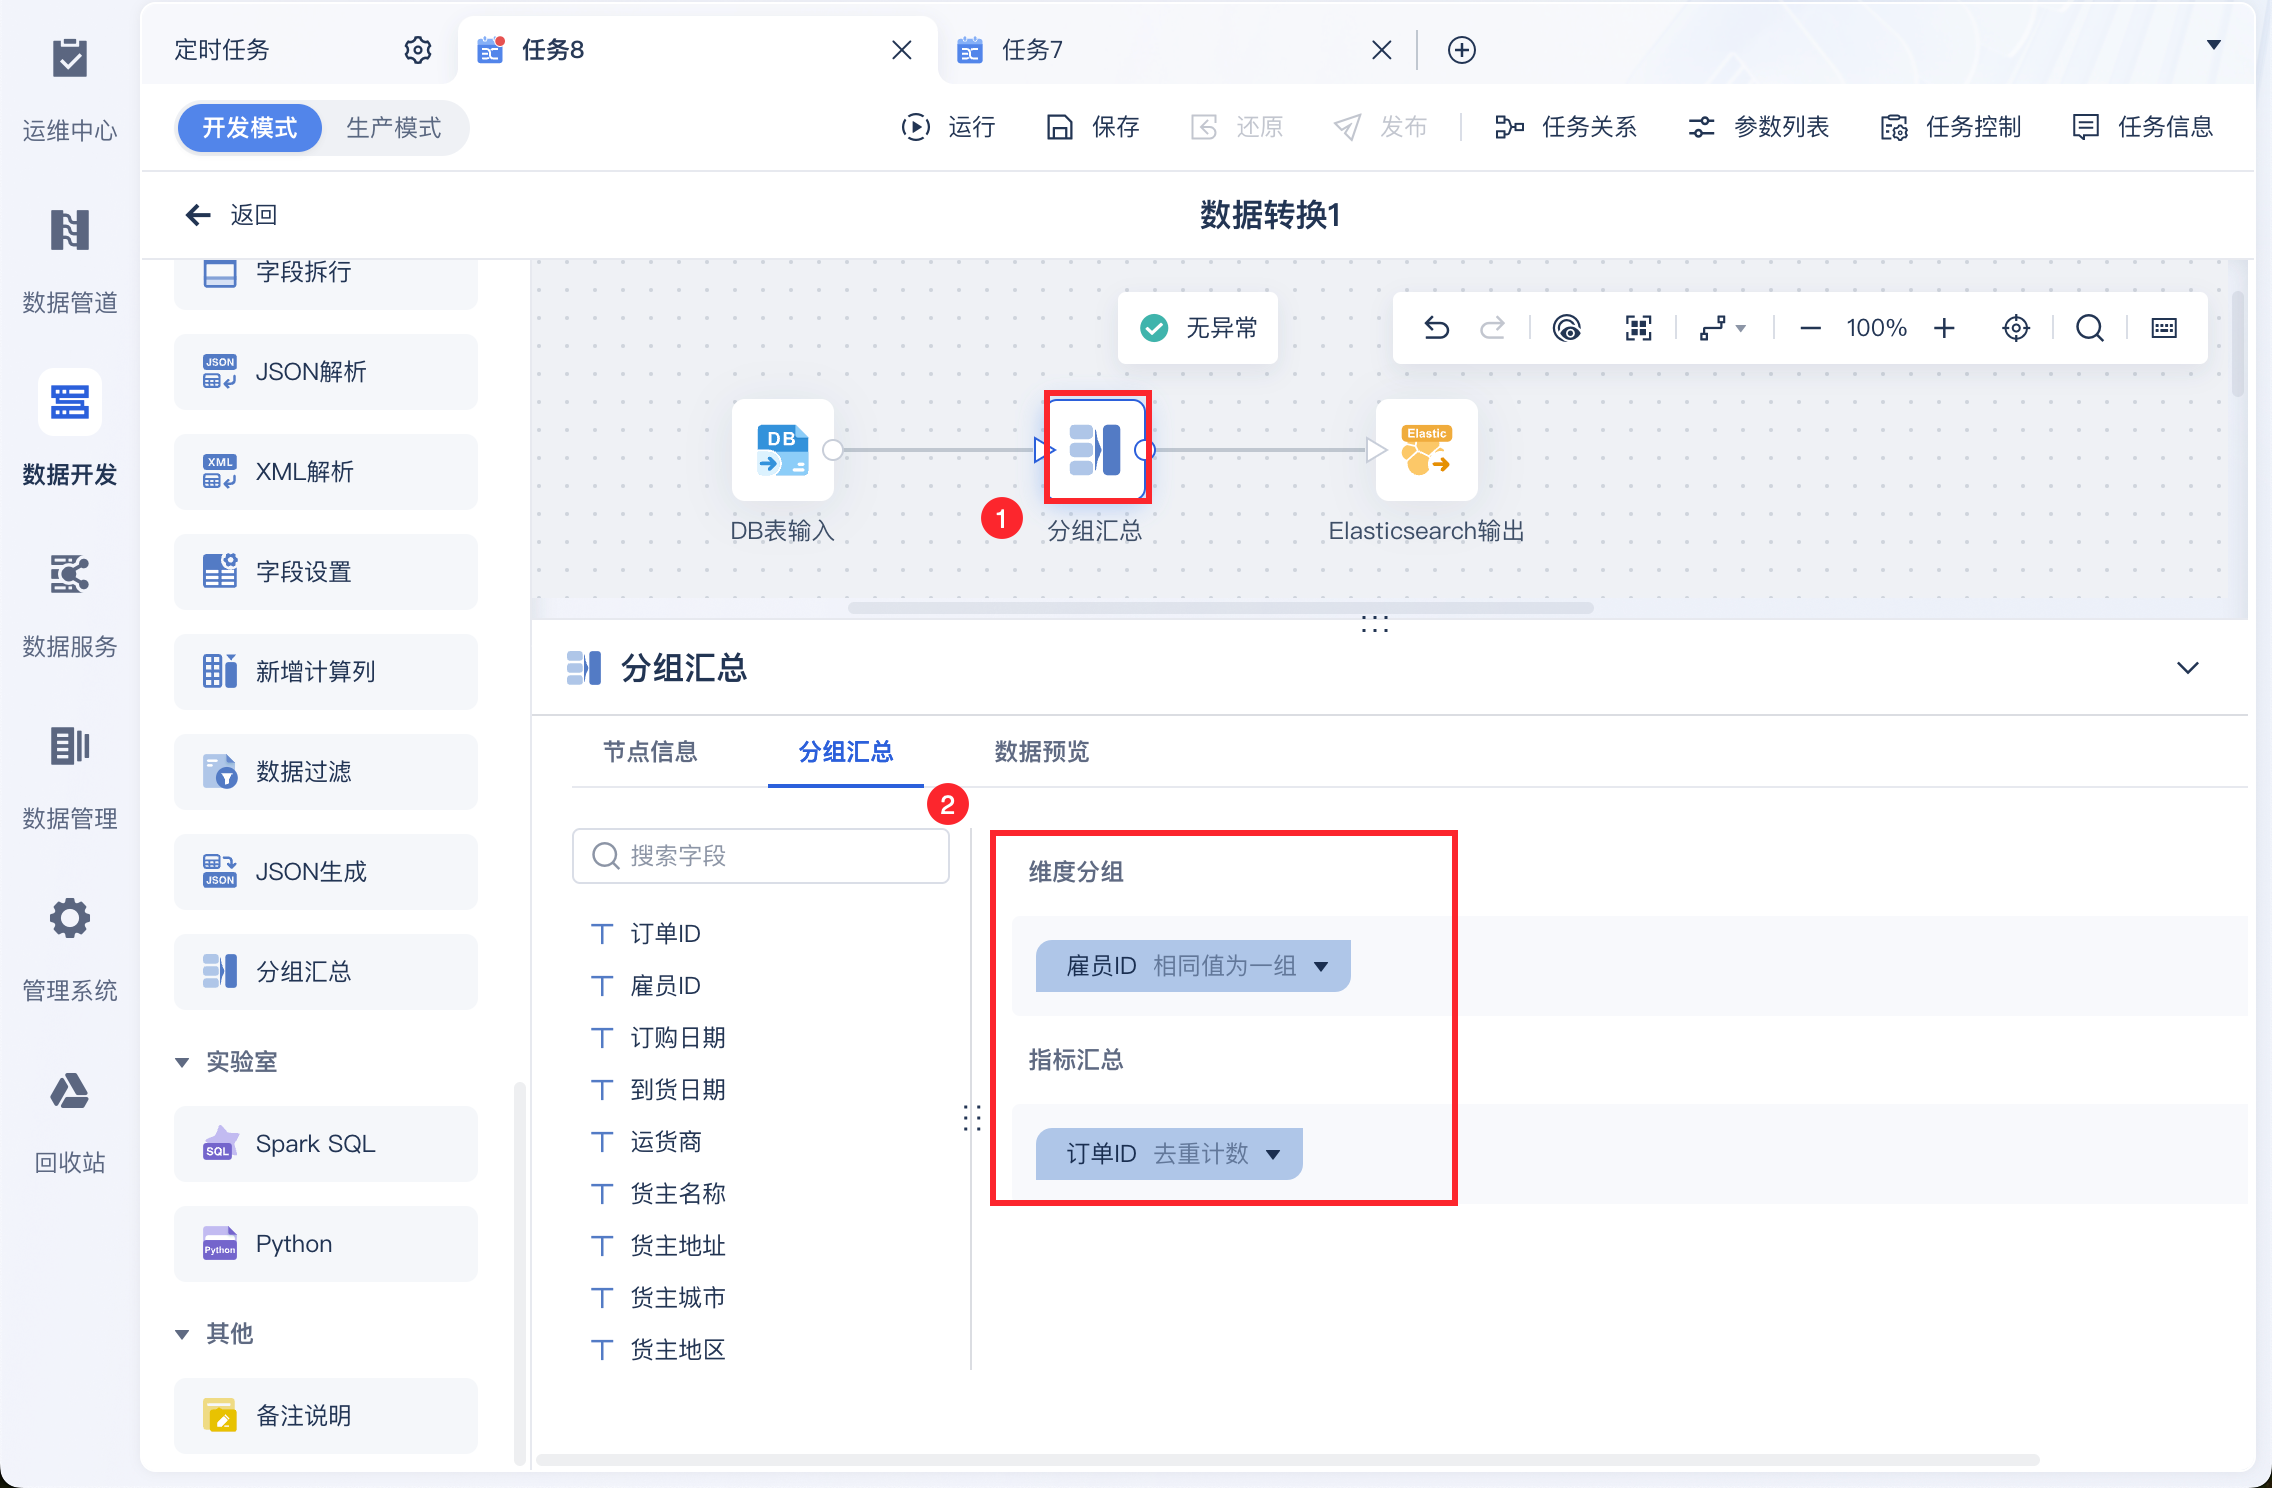This screenshot has width=2272, height=1488.
Task: Click the 搜索字段 search box
Action: tap(760, 856)
